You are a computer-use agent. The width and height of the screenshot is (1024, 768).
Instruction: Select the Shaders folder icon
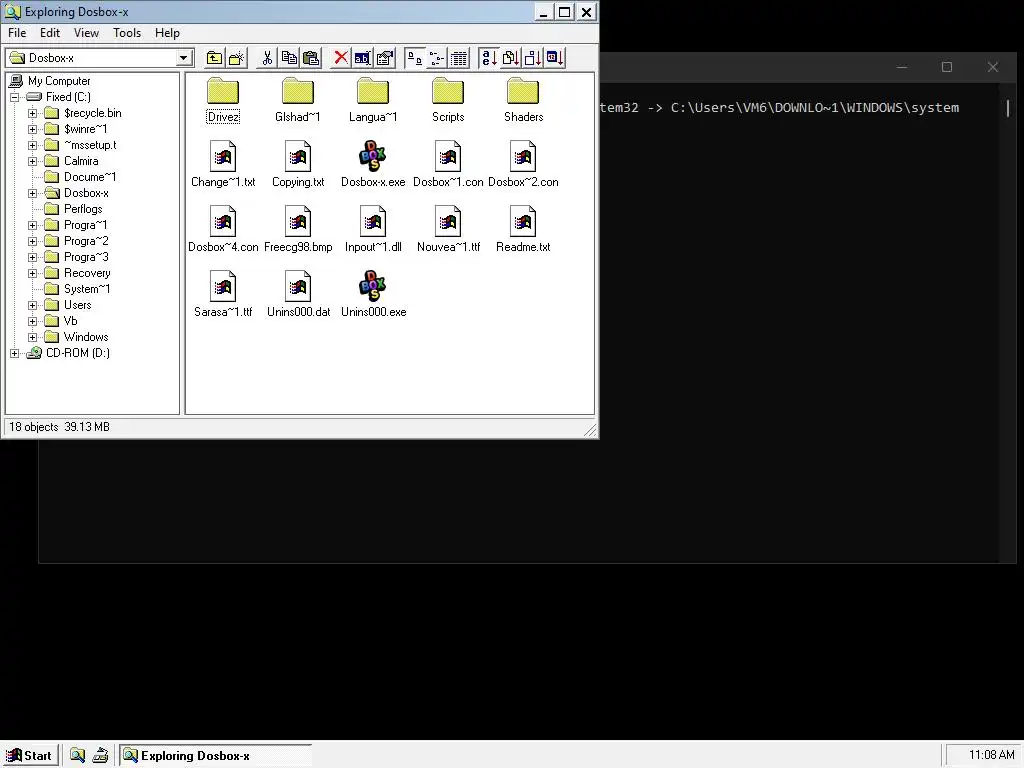tap(523, 101)
